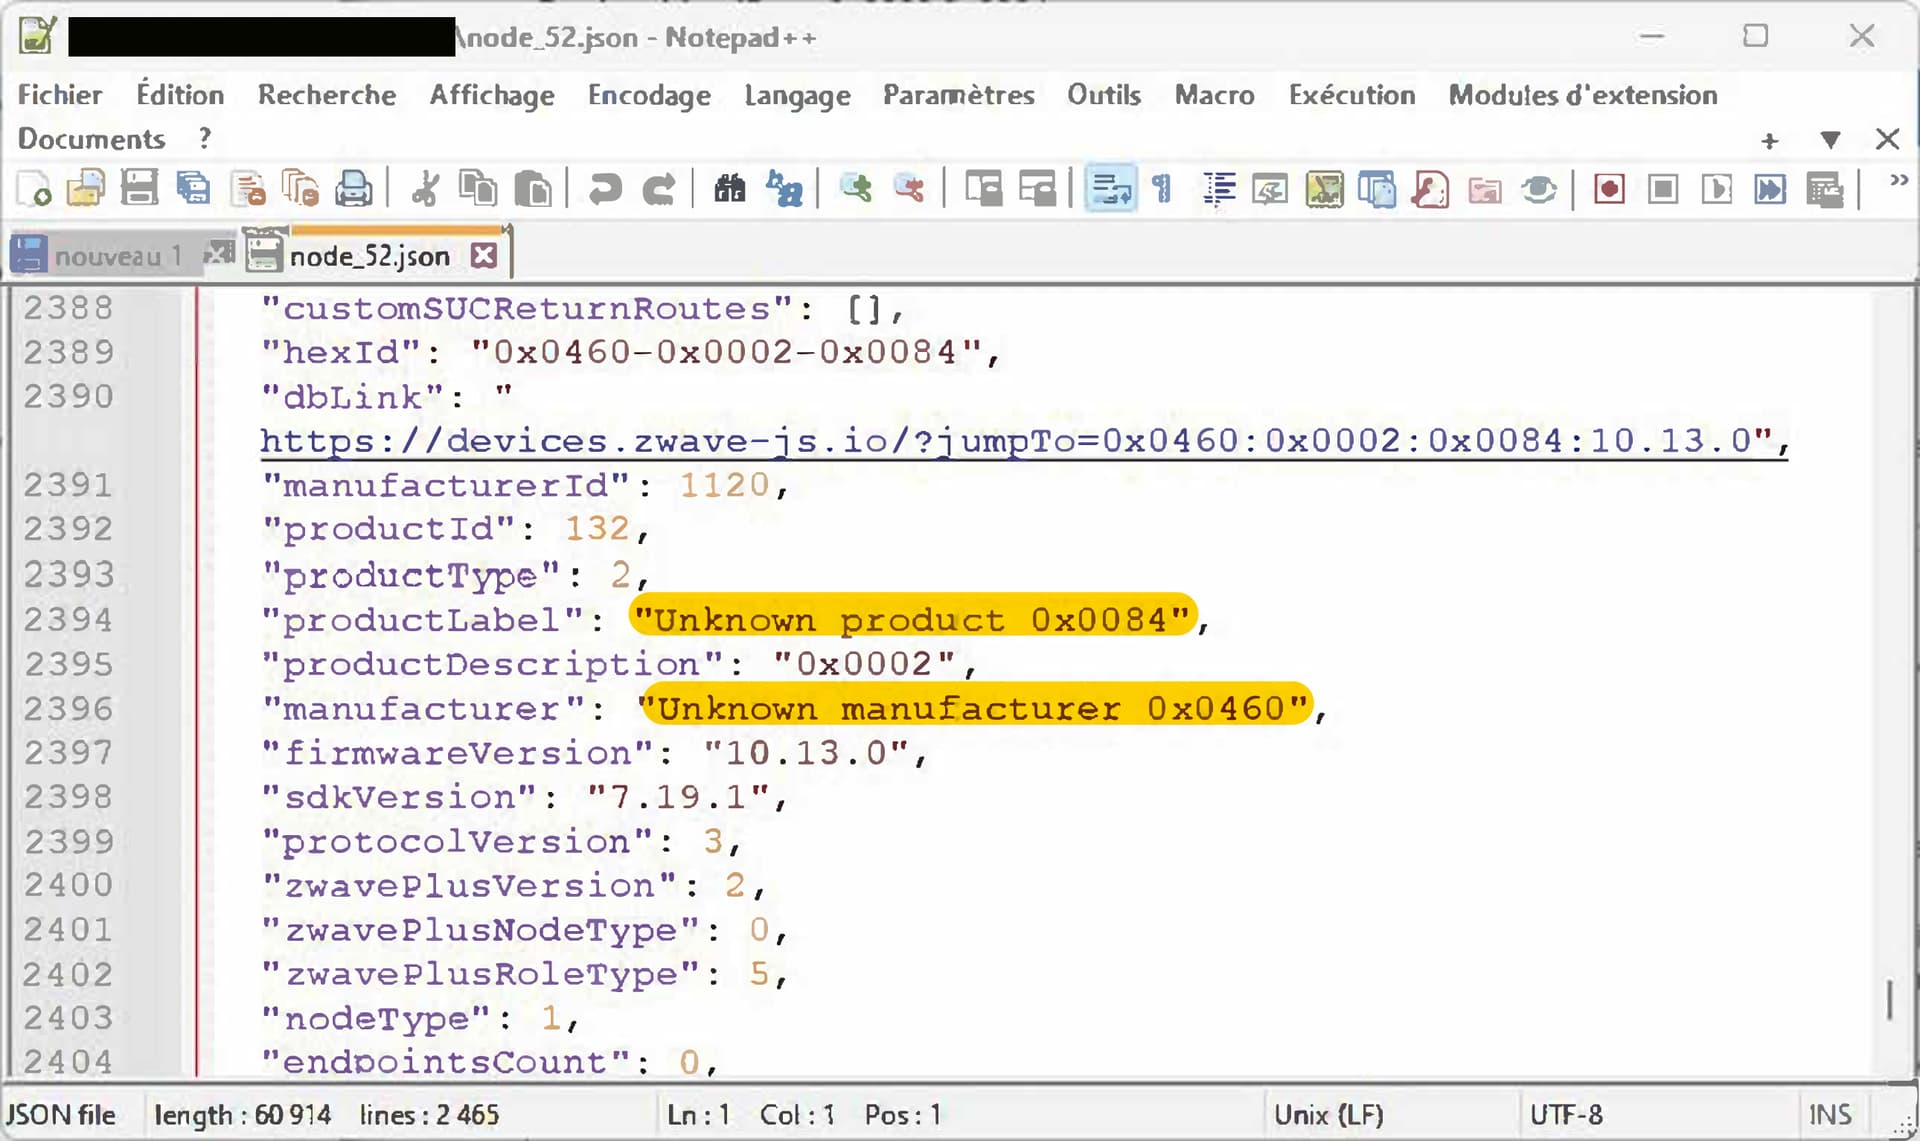
Task: Open the Recherche menu
Action: pyautogui.click(x=327, y=95)
